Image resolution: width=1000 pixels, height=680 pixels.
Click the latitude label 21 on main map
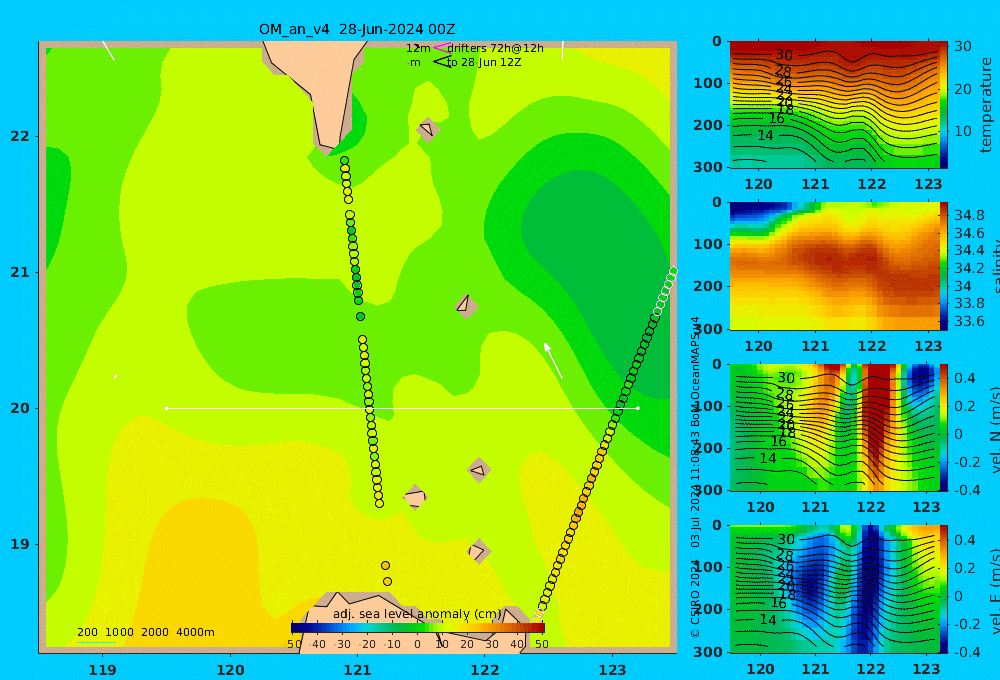click(x=20, y=272)
